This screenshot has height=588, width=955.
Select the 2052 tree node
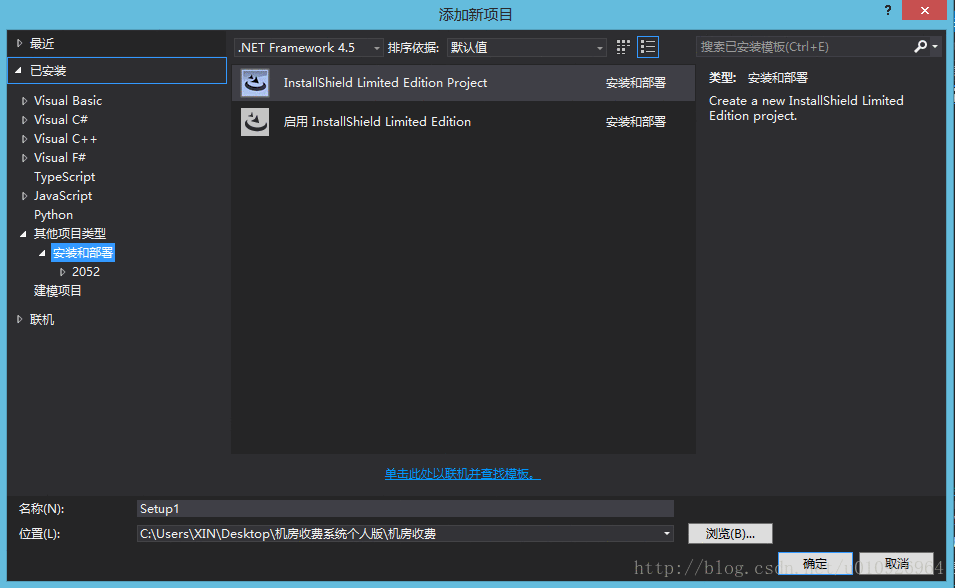(x=86, y=272)
